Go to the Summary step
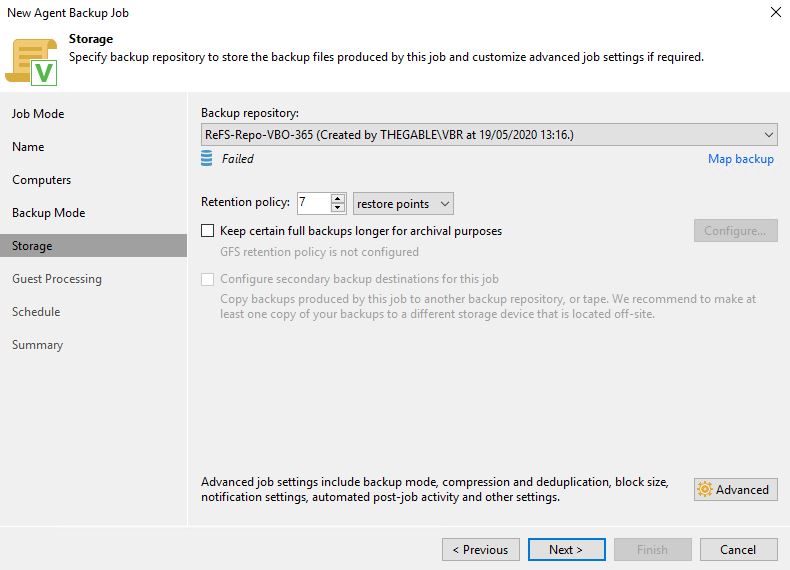The width and height of the screenshot is (790, 570). (x=37, y=345)
